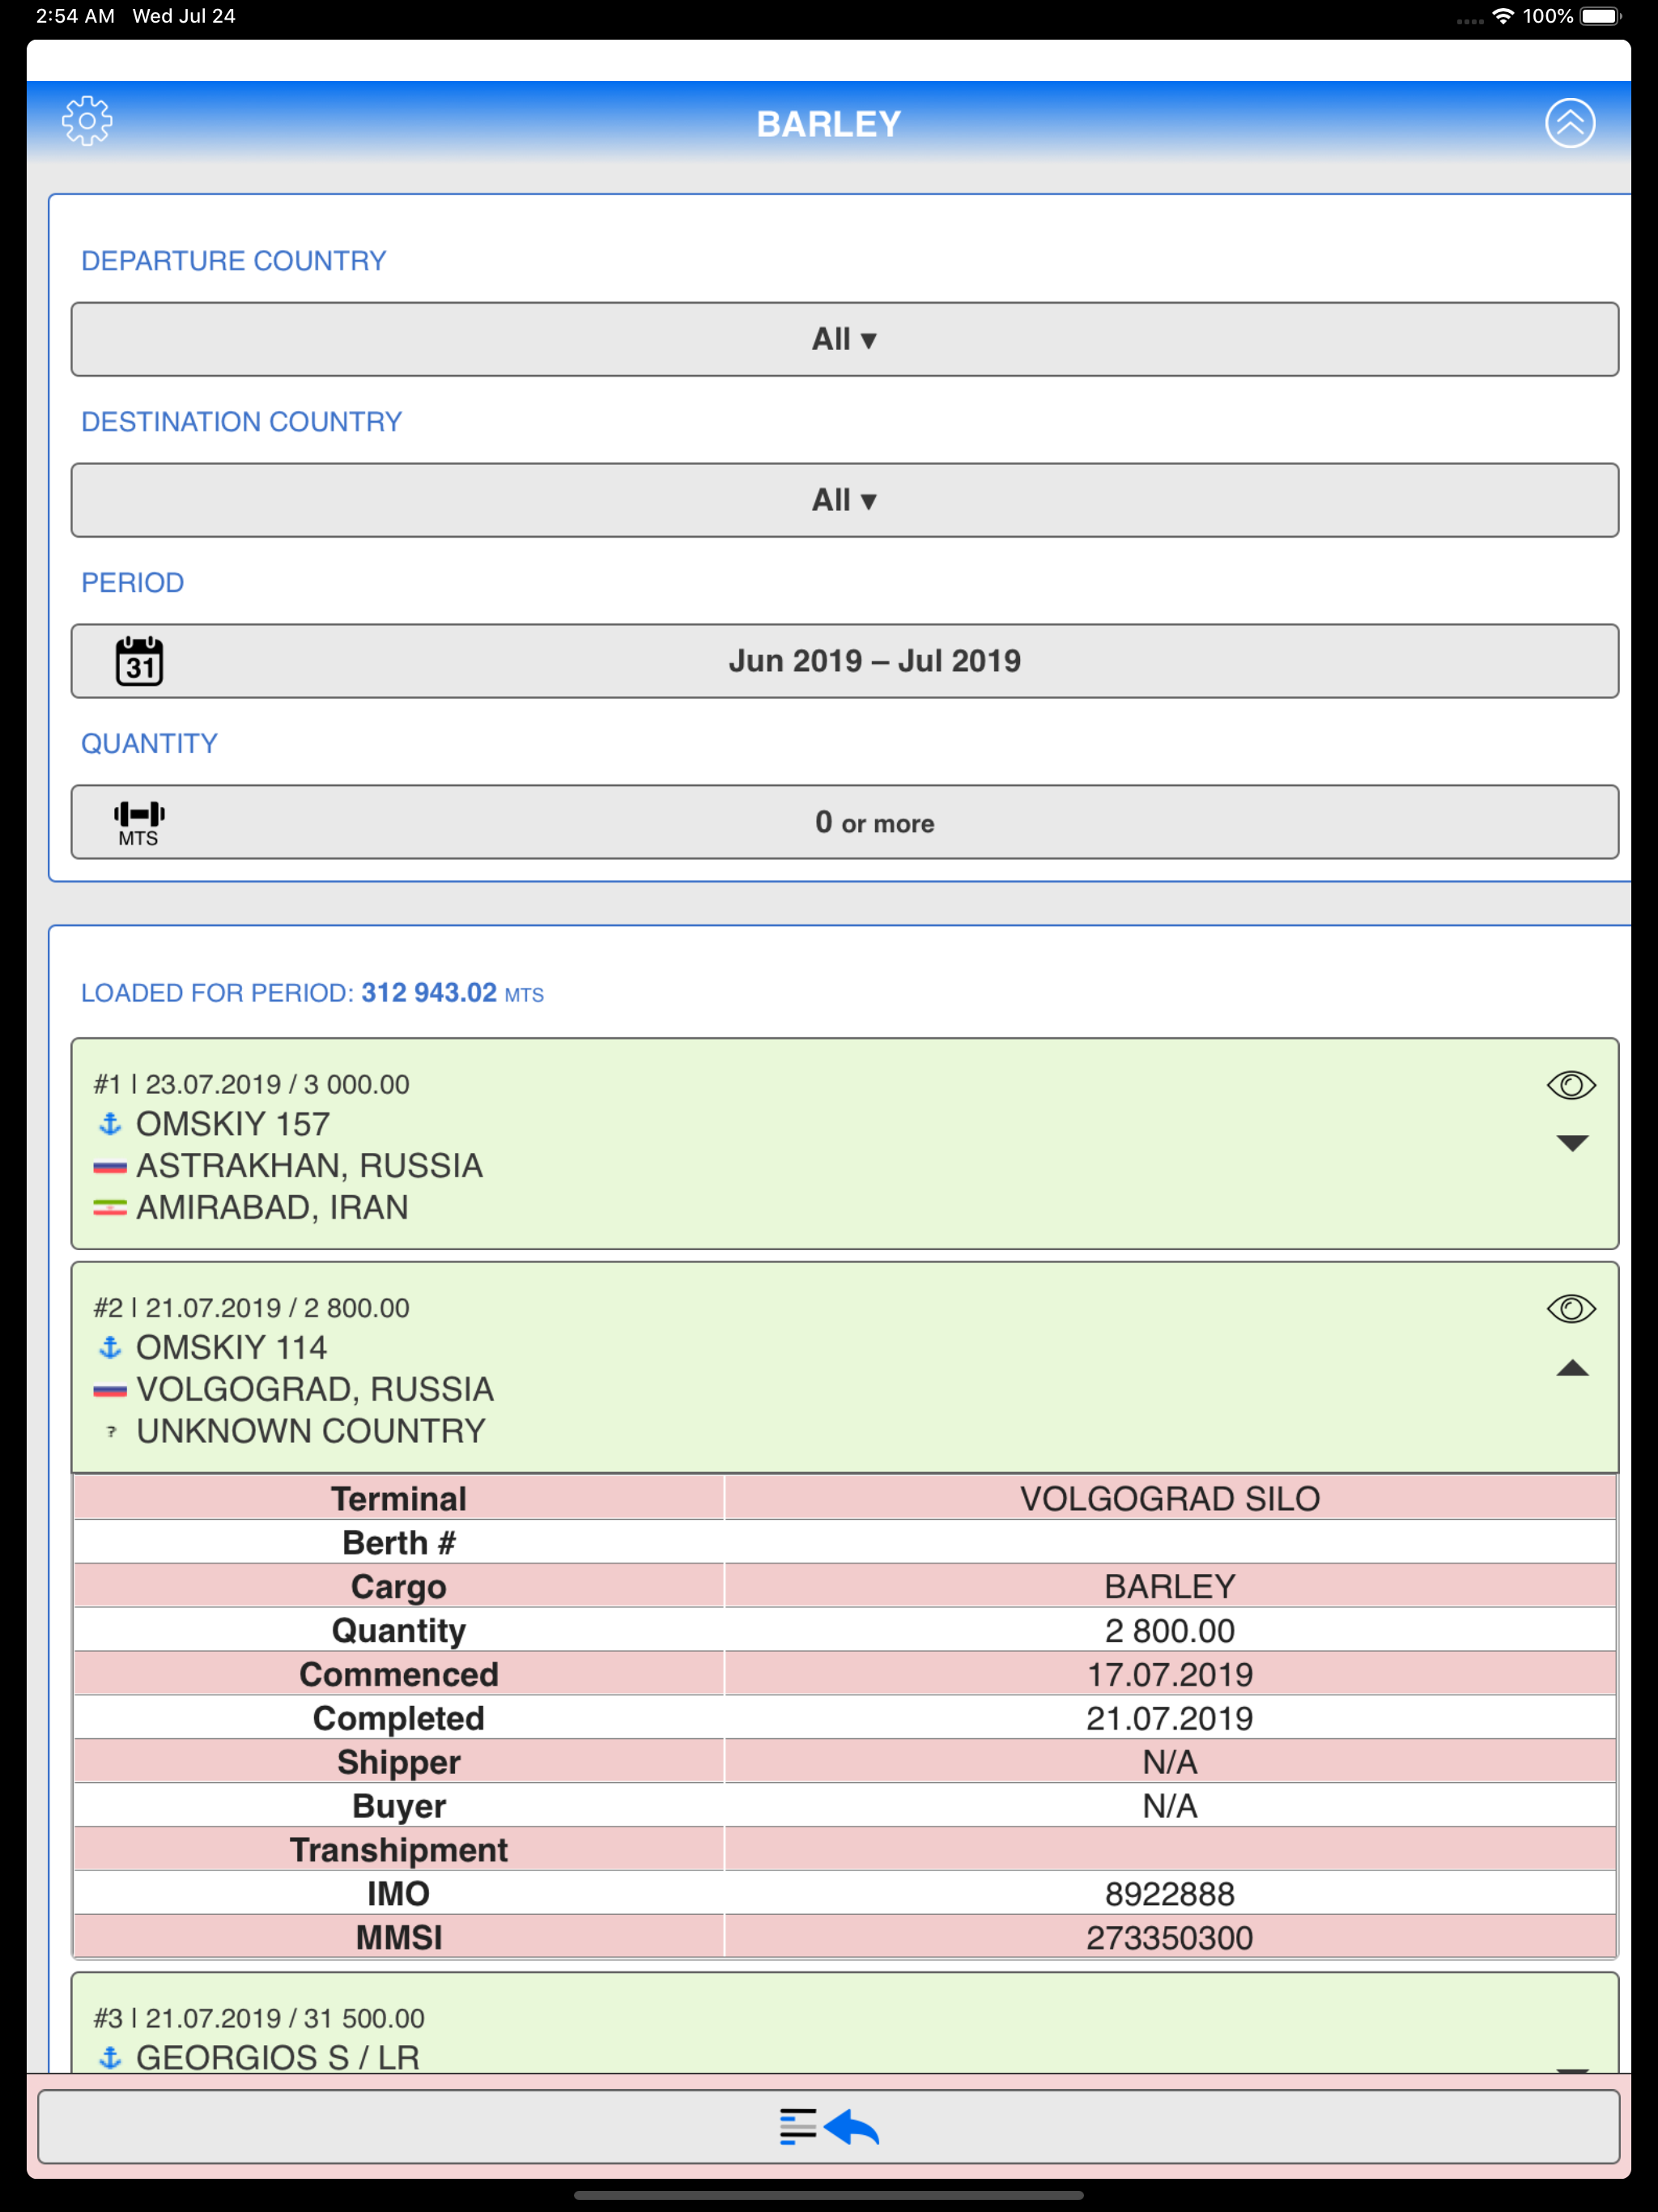Click terminal value VOLGOGRAD SILO
This screenshot has width=1658, height=2212.
(x=1170, y=1499)
